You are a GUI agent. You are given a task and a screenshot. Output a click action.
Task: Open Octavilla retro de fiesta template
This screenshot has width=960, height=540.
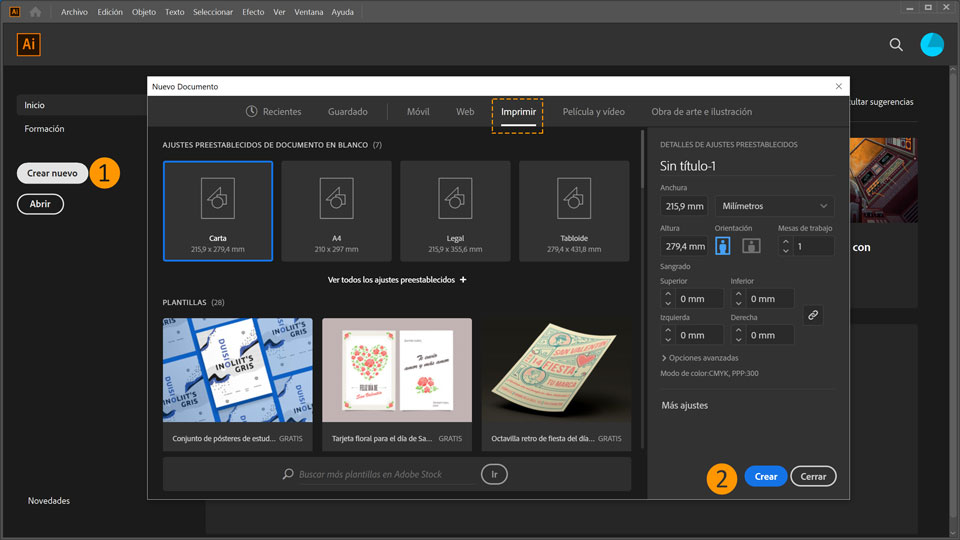[x=557, y=384]
